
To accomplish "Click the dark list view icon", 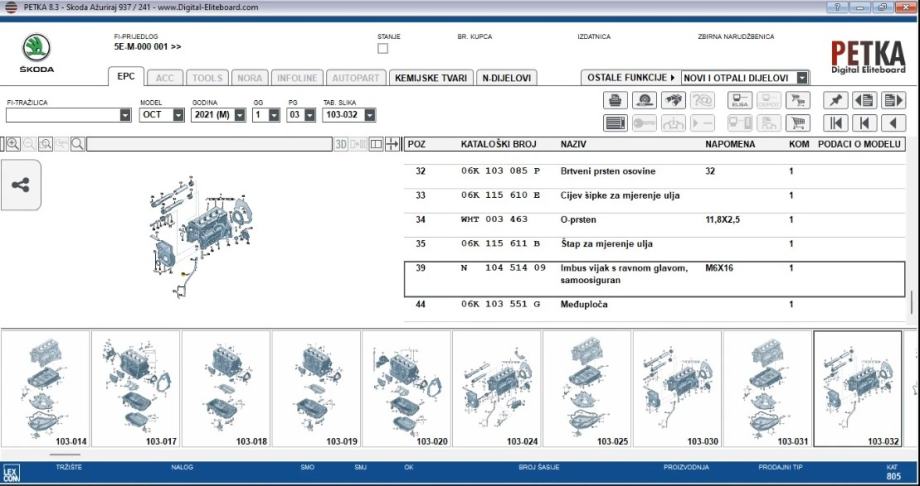I will (x=615, y=123).
